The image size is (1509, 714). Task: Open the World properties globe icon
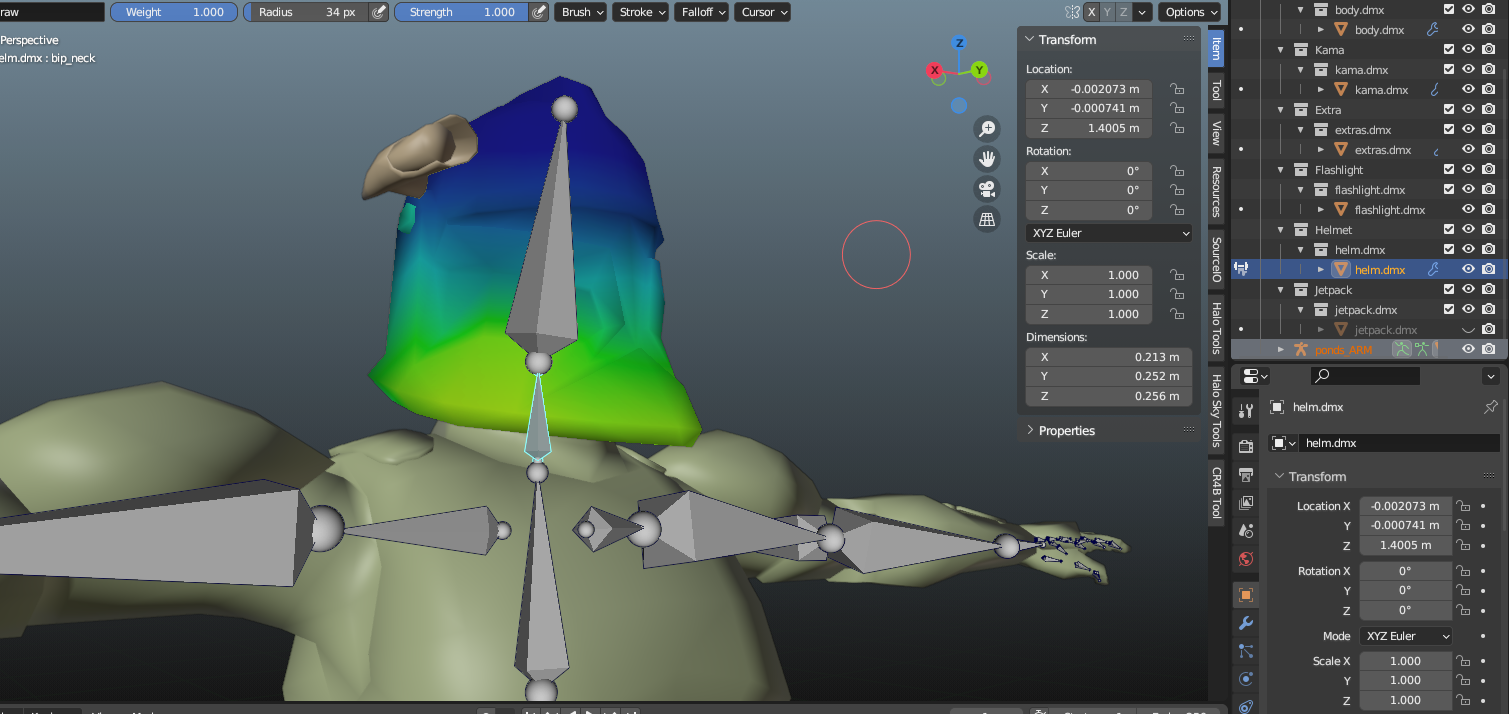(x=1246, y=558)
